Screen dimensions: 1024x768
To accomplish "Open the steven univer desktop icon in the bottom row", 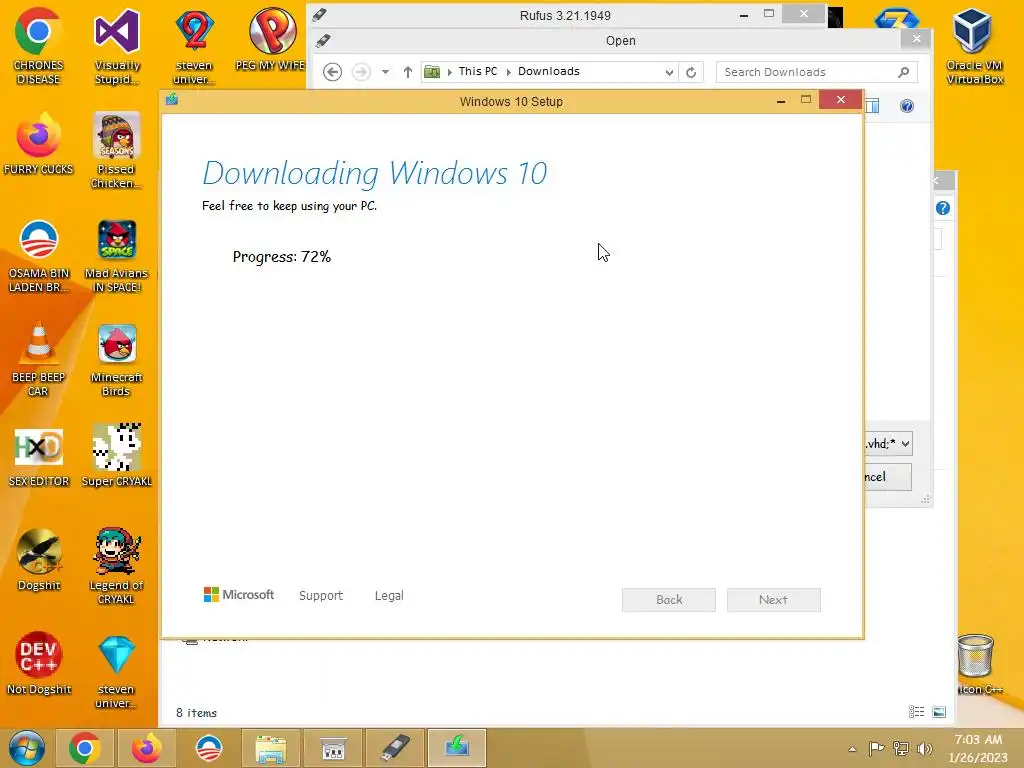I will click(117, 669).
